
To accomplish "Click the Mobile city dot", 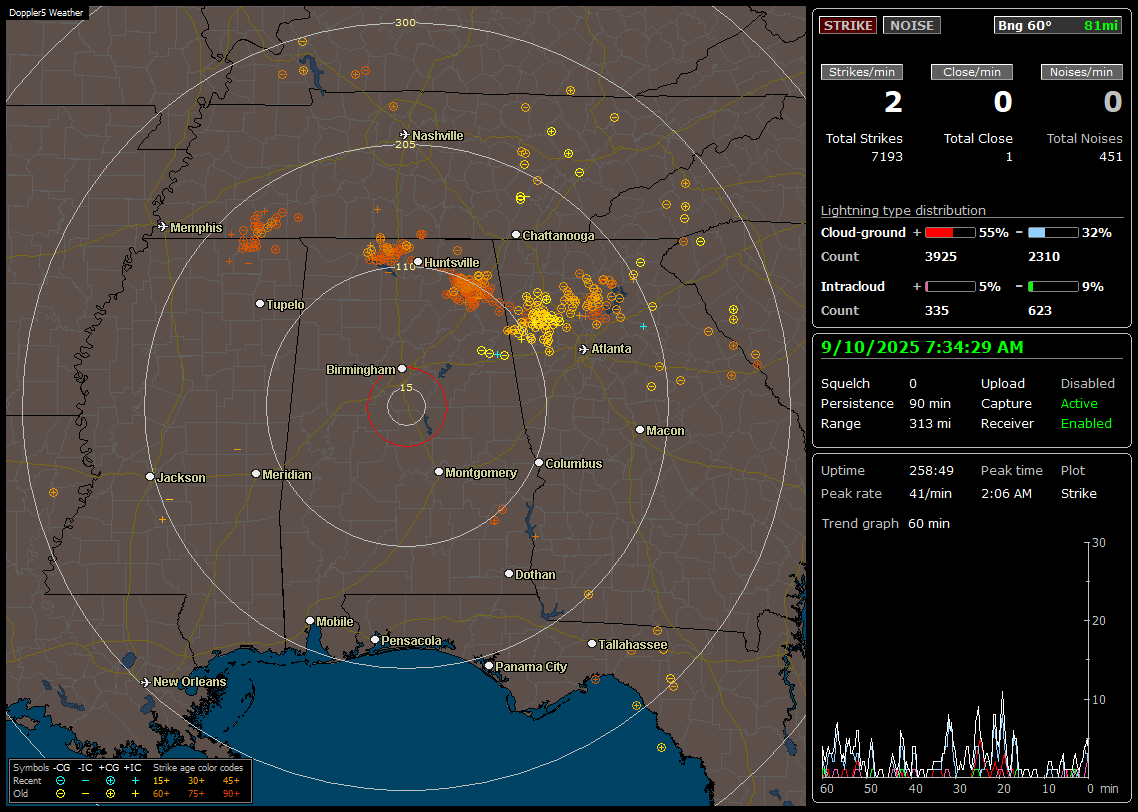I will click(310, 621).
